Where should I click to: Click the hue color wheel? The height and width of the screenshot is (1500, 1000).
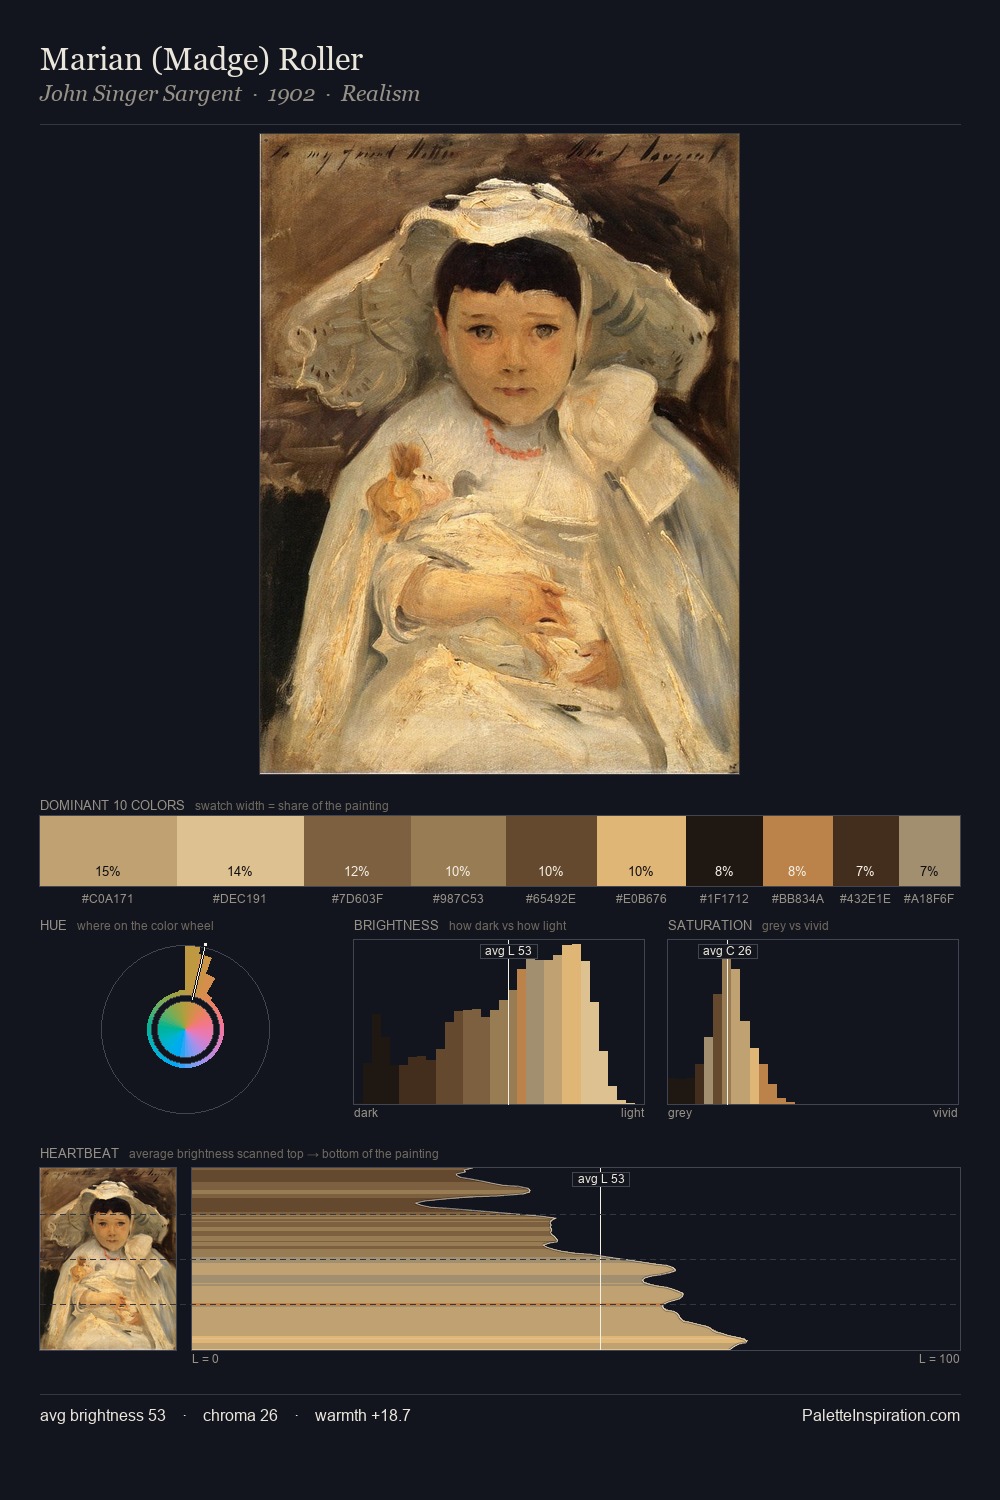[x=185, y=1029]
